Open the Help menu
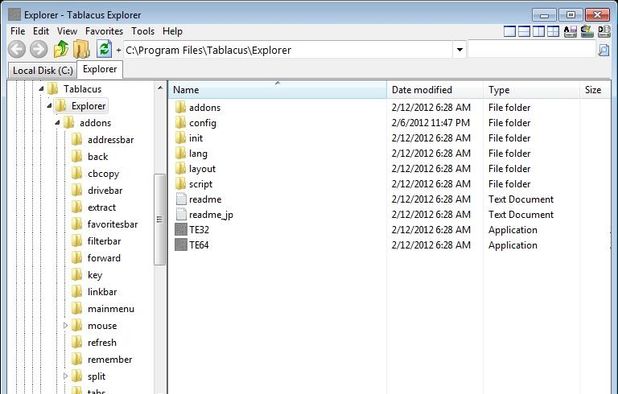Viewport: 618px width, 394px height. (x=172, y=31)
